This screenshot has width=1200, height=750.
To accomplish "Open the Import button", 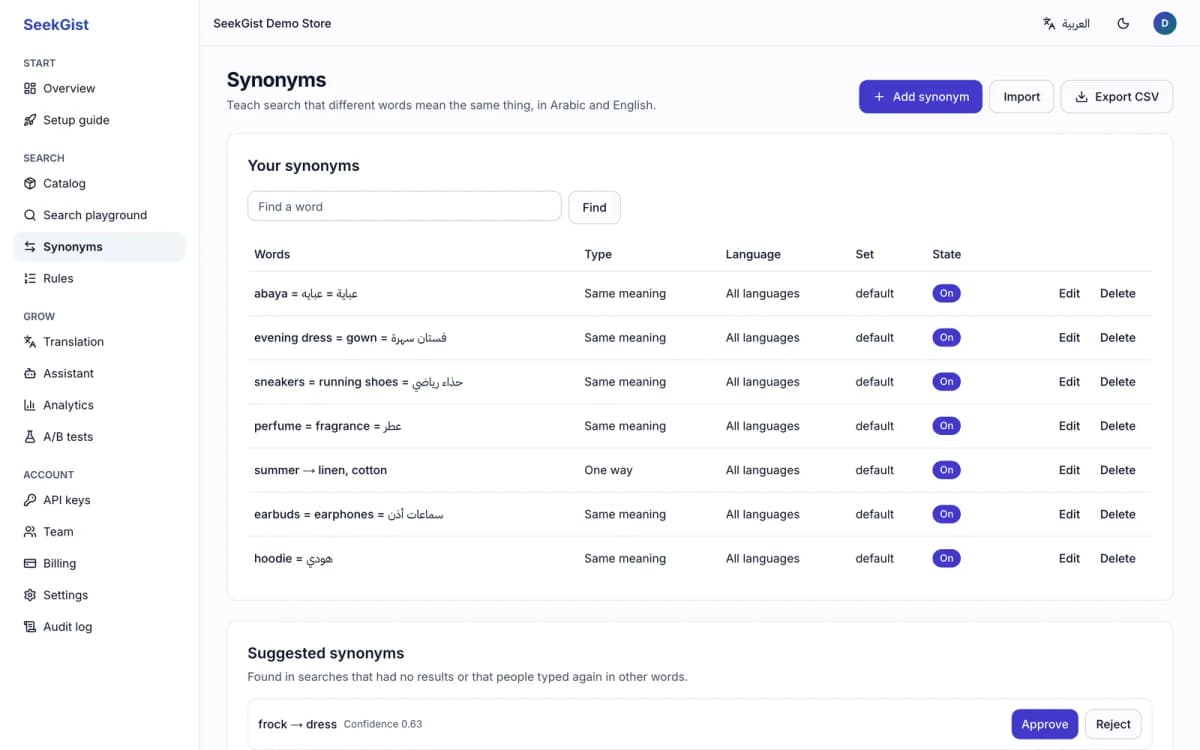I will click(x=1021, y=97).
